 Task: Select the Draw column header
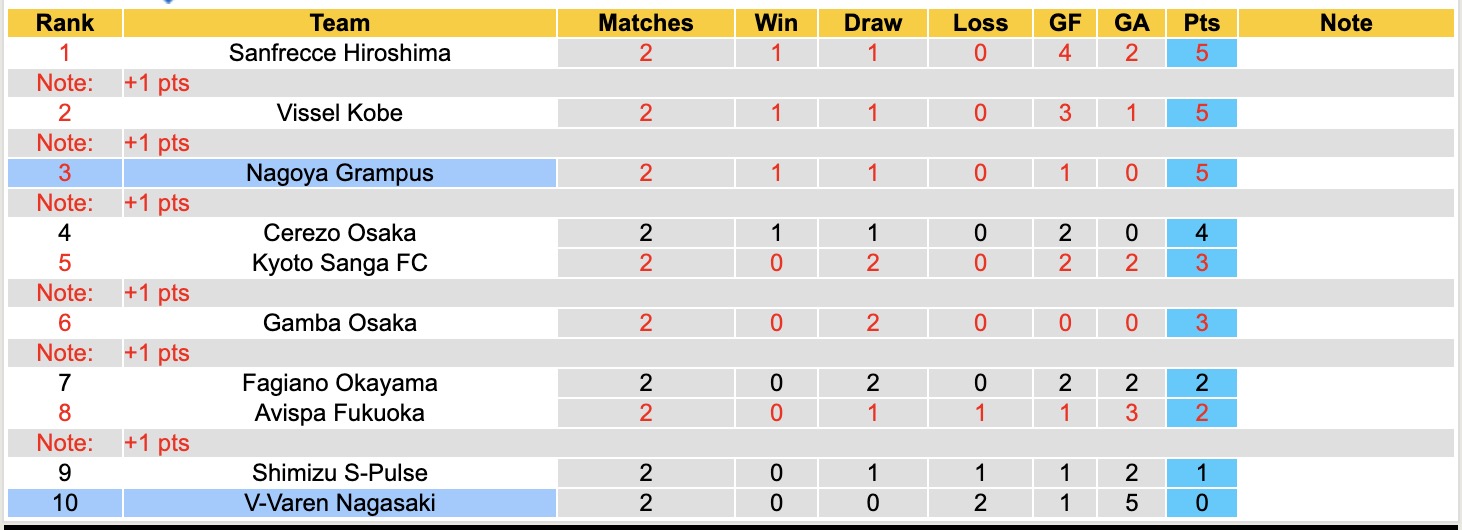pos(872,23)
